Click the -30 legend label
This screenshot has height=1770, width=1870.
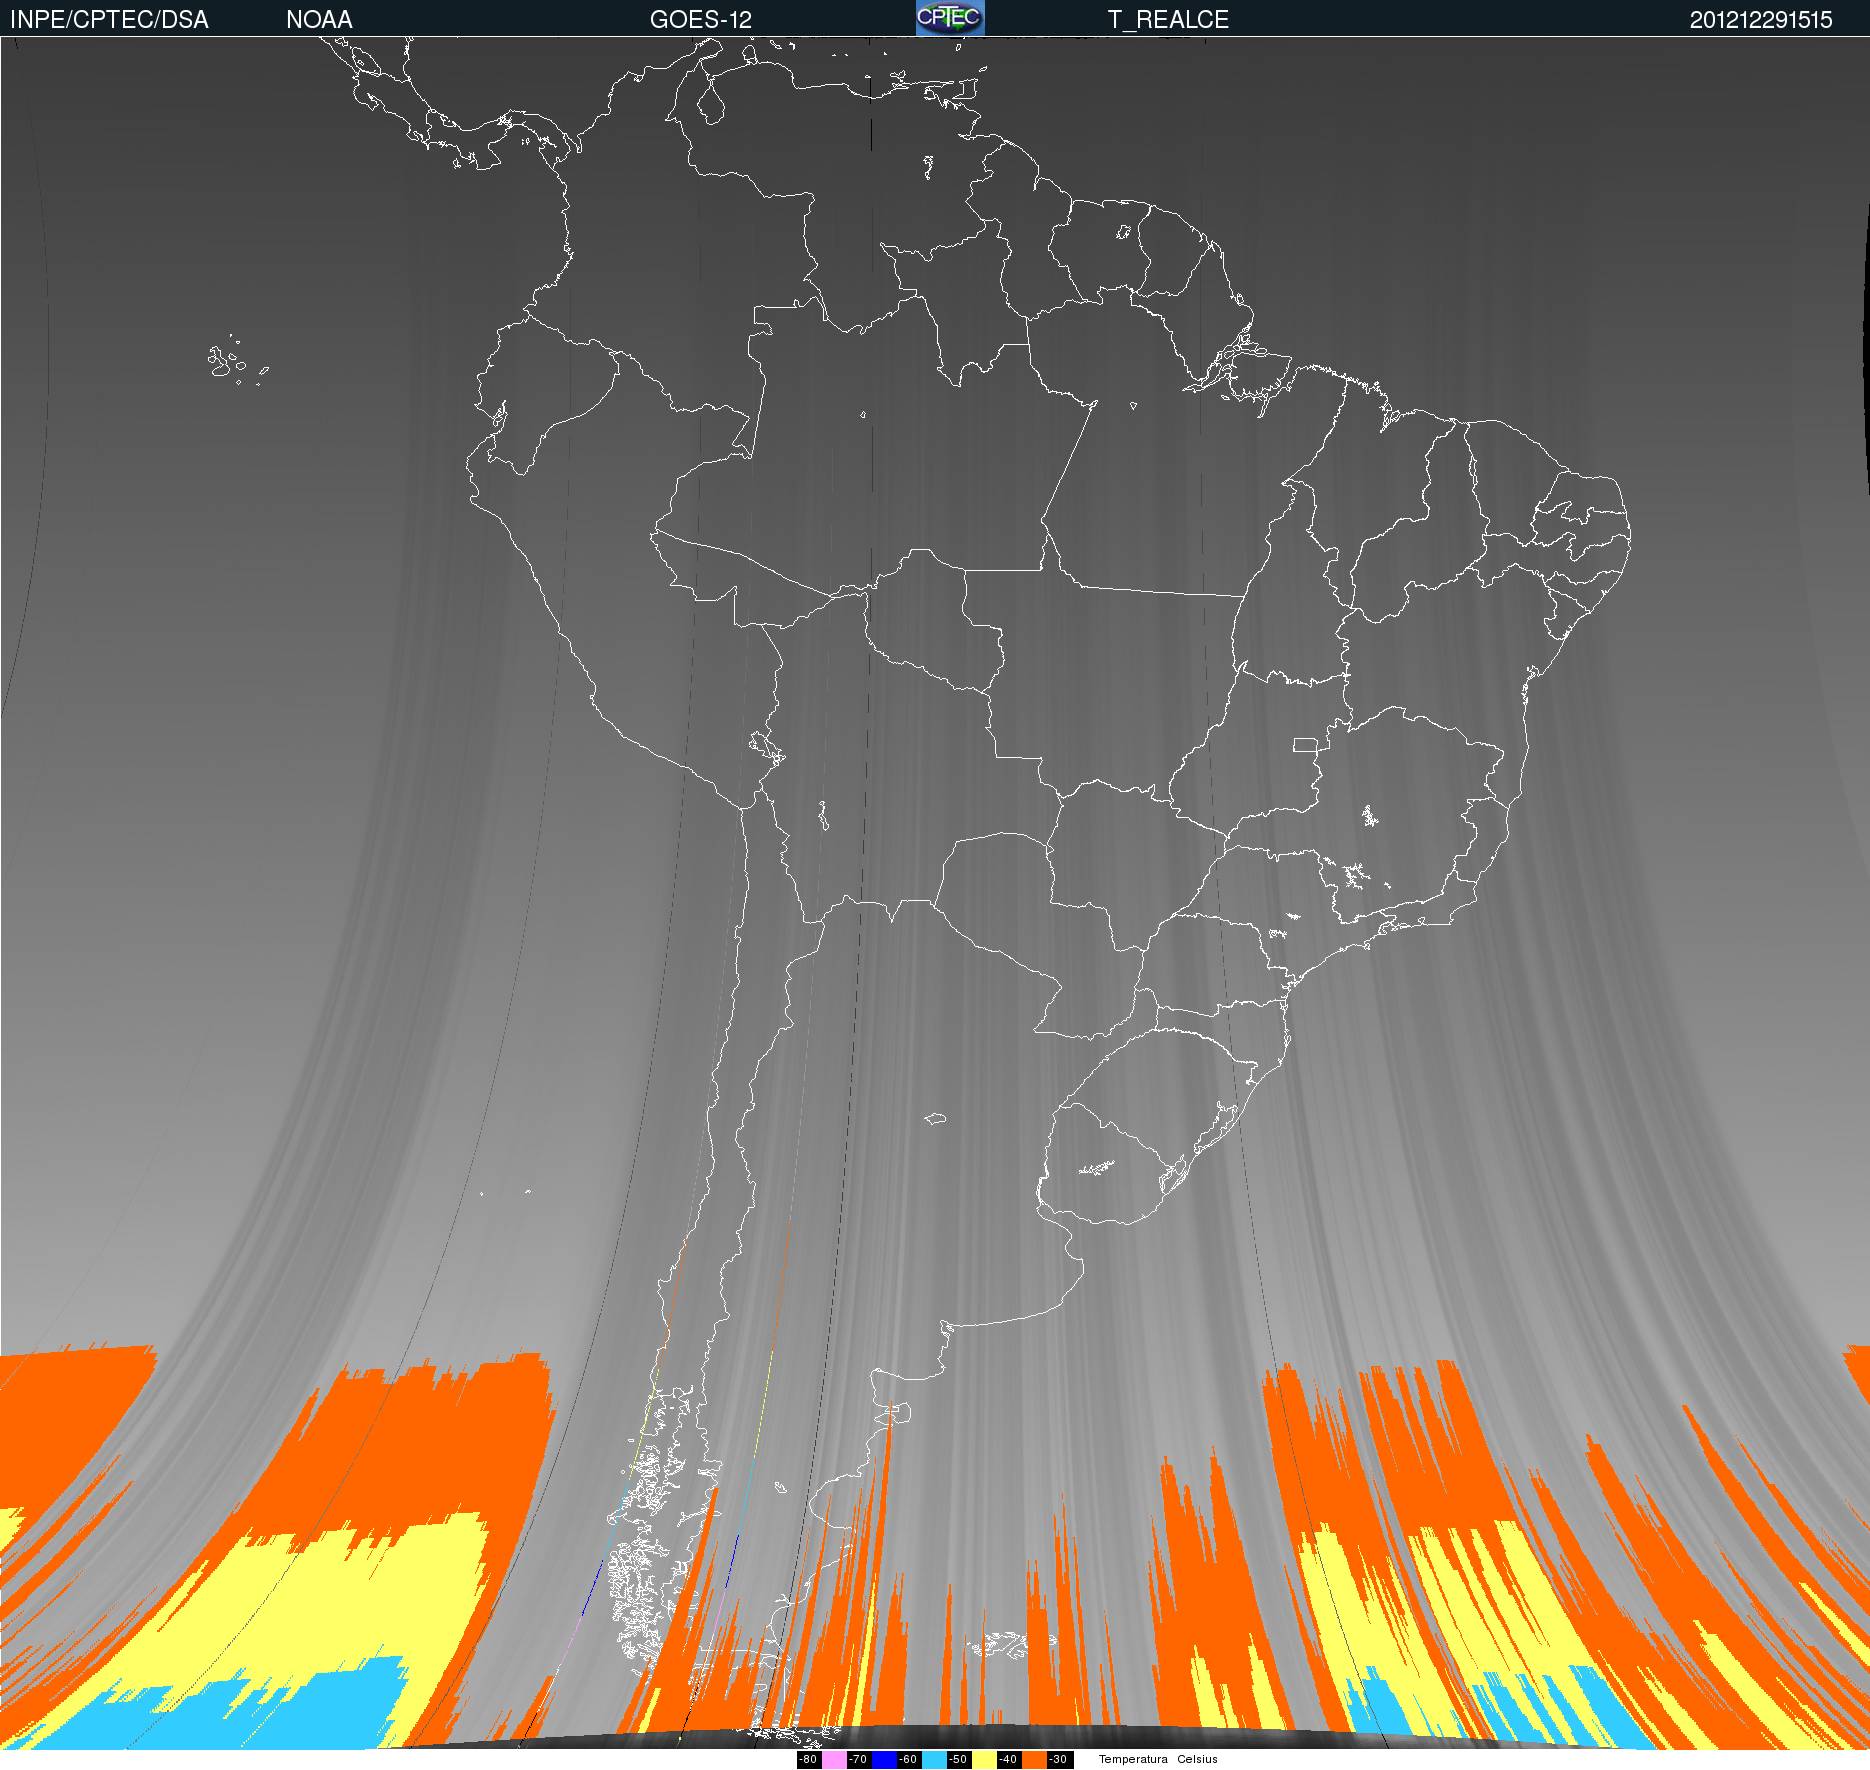coord(1060,1760)
